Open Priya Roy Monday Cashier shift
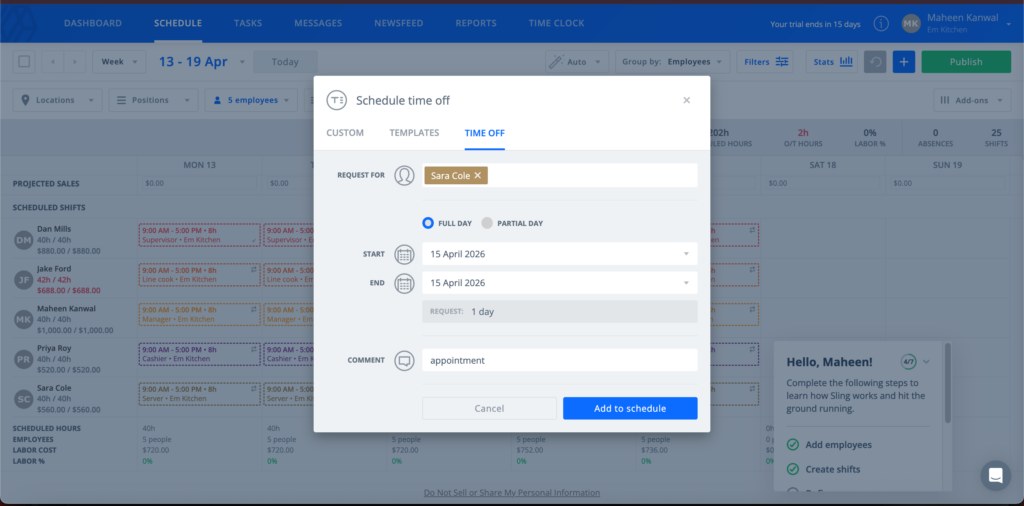1024x506 pixels. tap(199, 354)
